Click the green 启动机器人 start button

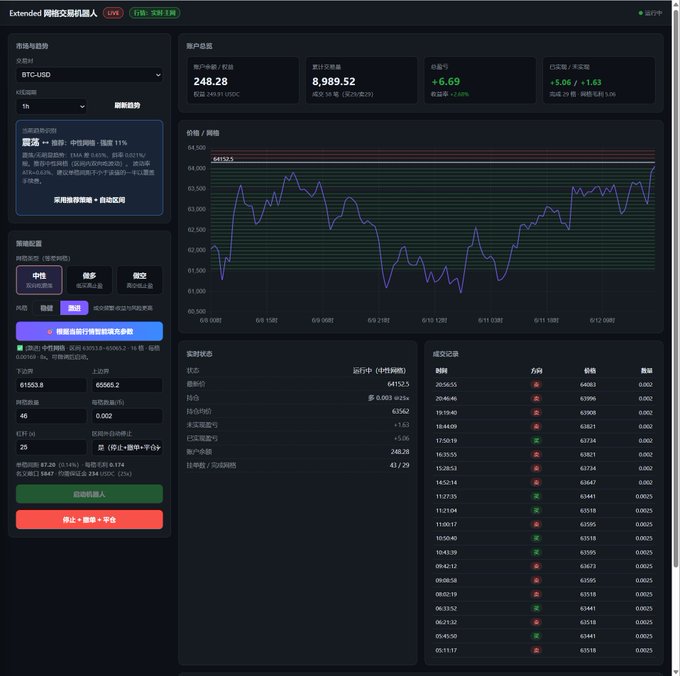click(x=89, y=494)
